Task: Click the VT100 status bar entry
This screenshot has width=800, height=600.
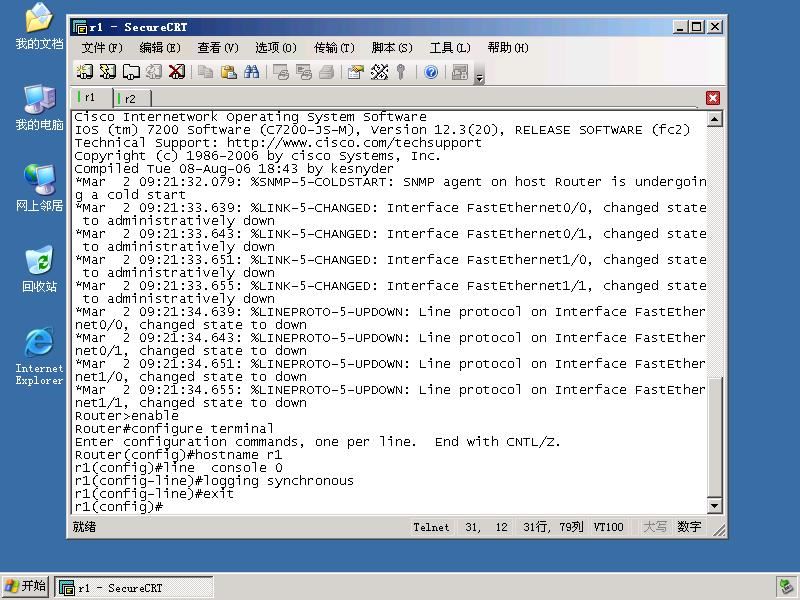Action: pos(608,527)
